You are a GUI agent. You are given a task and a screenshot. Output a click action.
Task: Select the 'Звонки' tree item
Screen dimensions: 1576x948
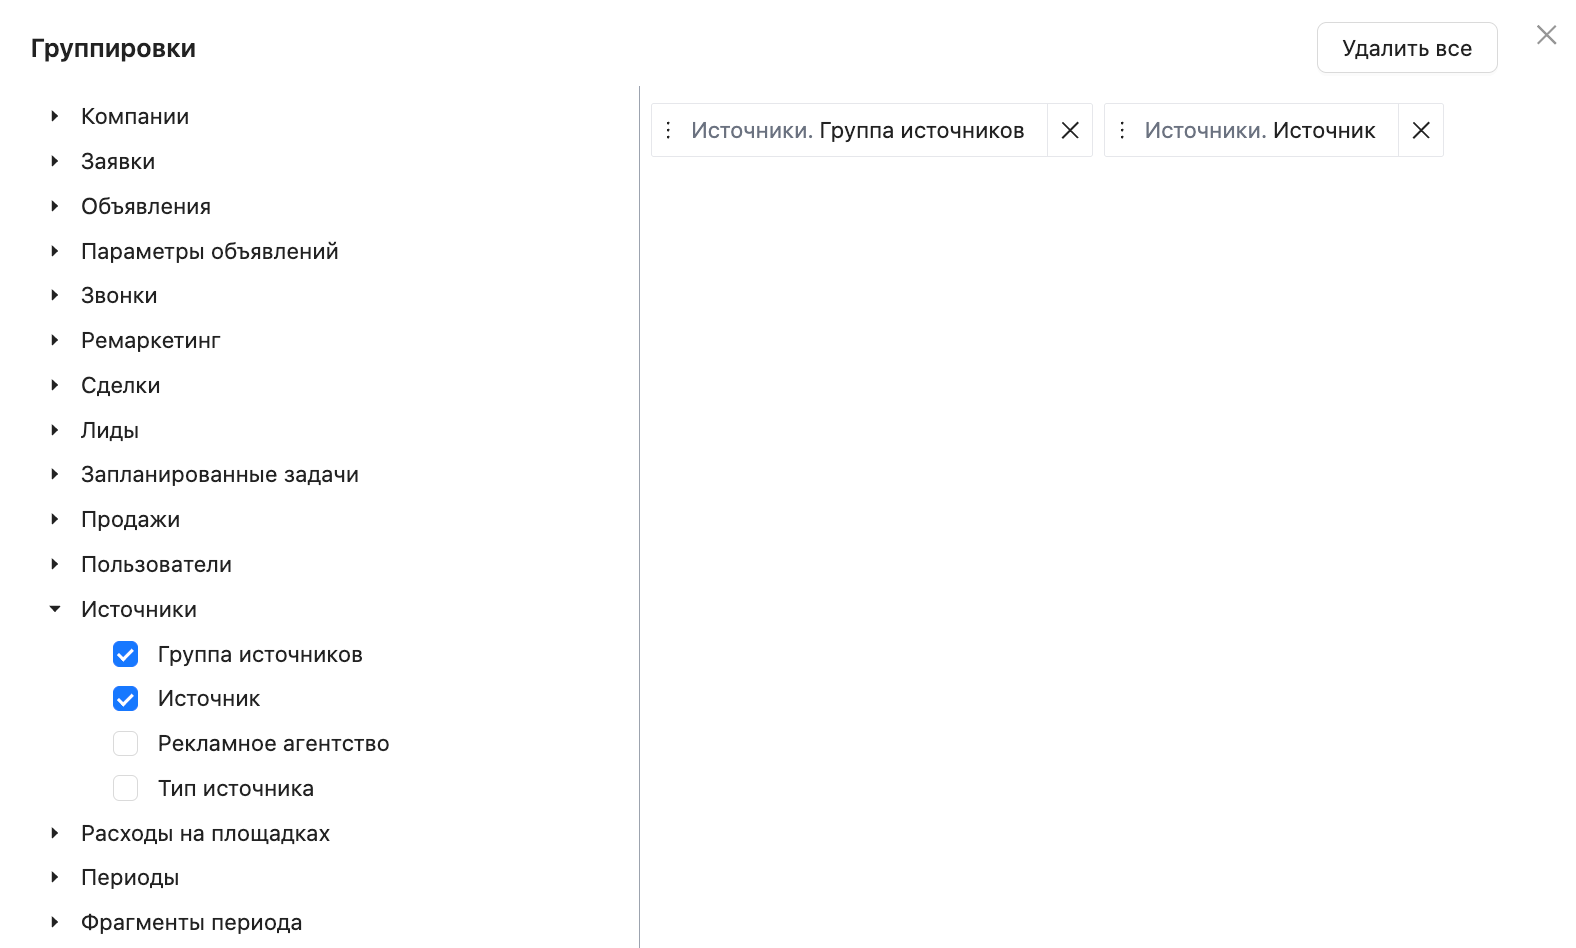pos(119,296)
